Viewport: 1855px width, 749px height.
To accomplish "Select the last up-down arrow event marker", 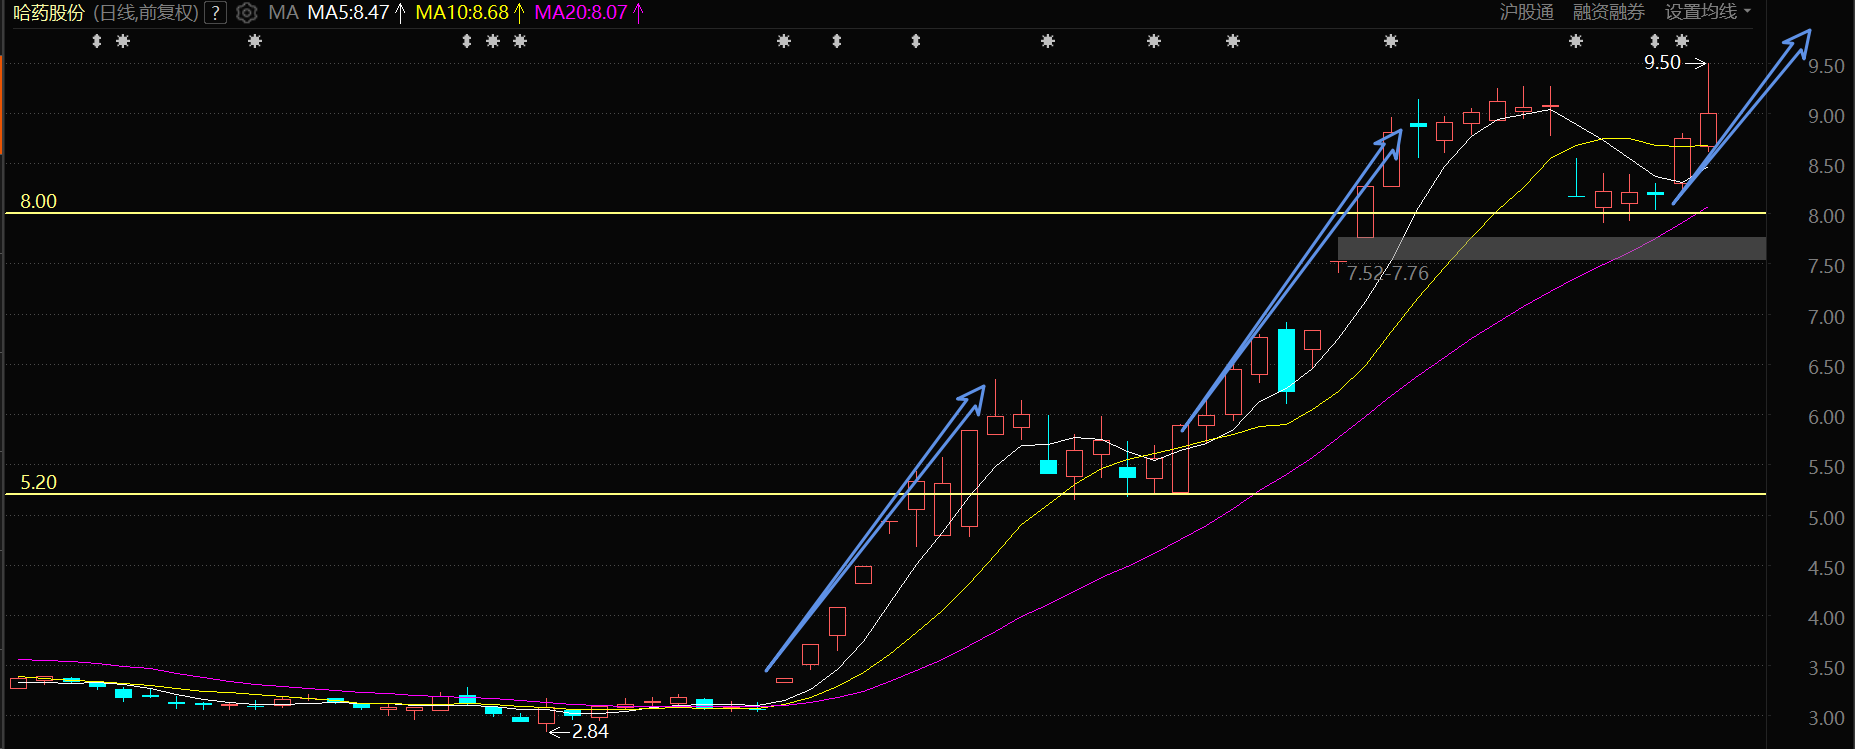I will point(1655,41).
